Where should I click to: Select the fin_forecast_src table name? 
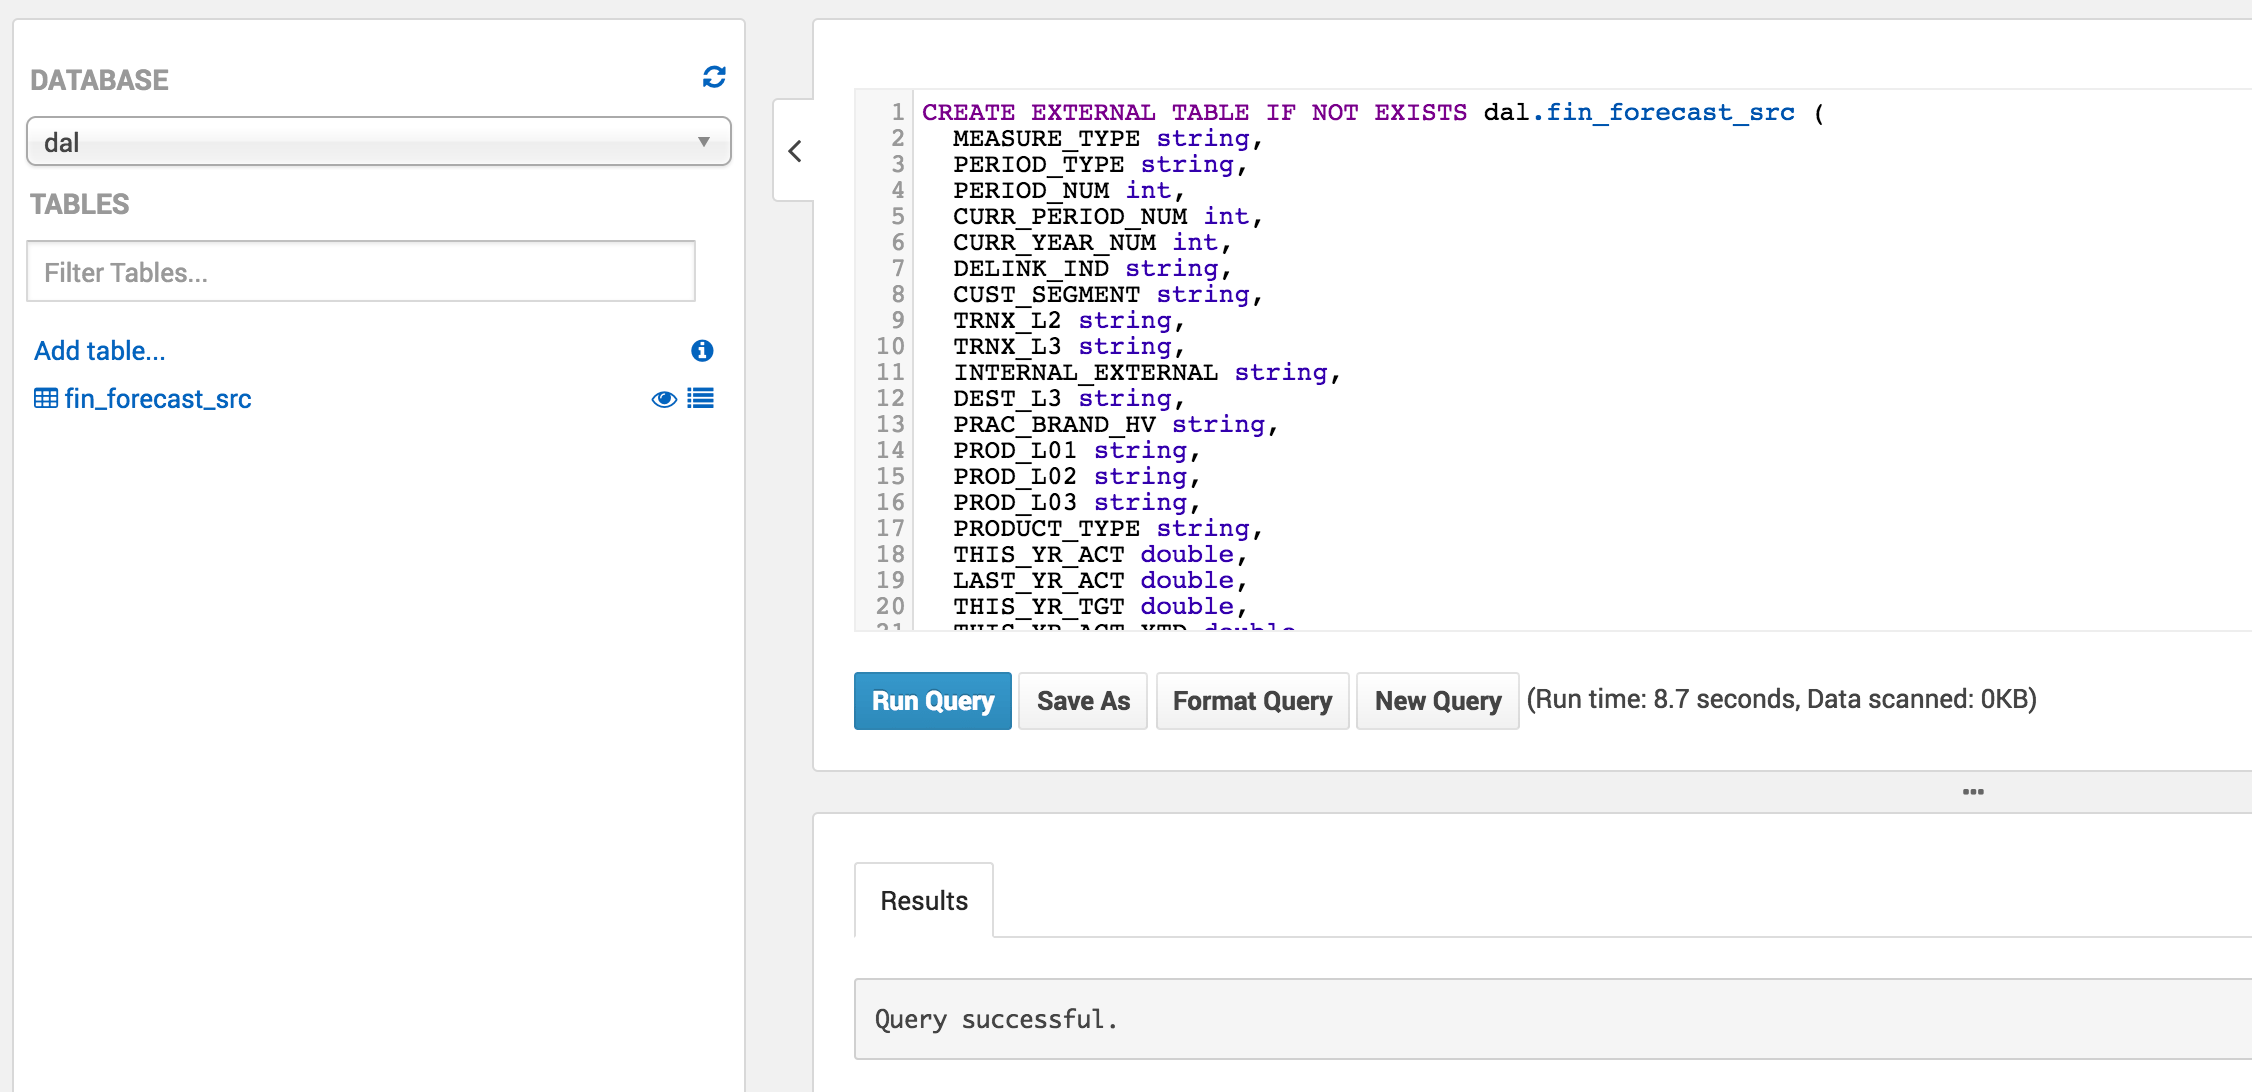pos(158,399)
